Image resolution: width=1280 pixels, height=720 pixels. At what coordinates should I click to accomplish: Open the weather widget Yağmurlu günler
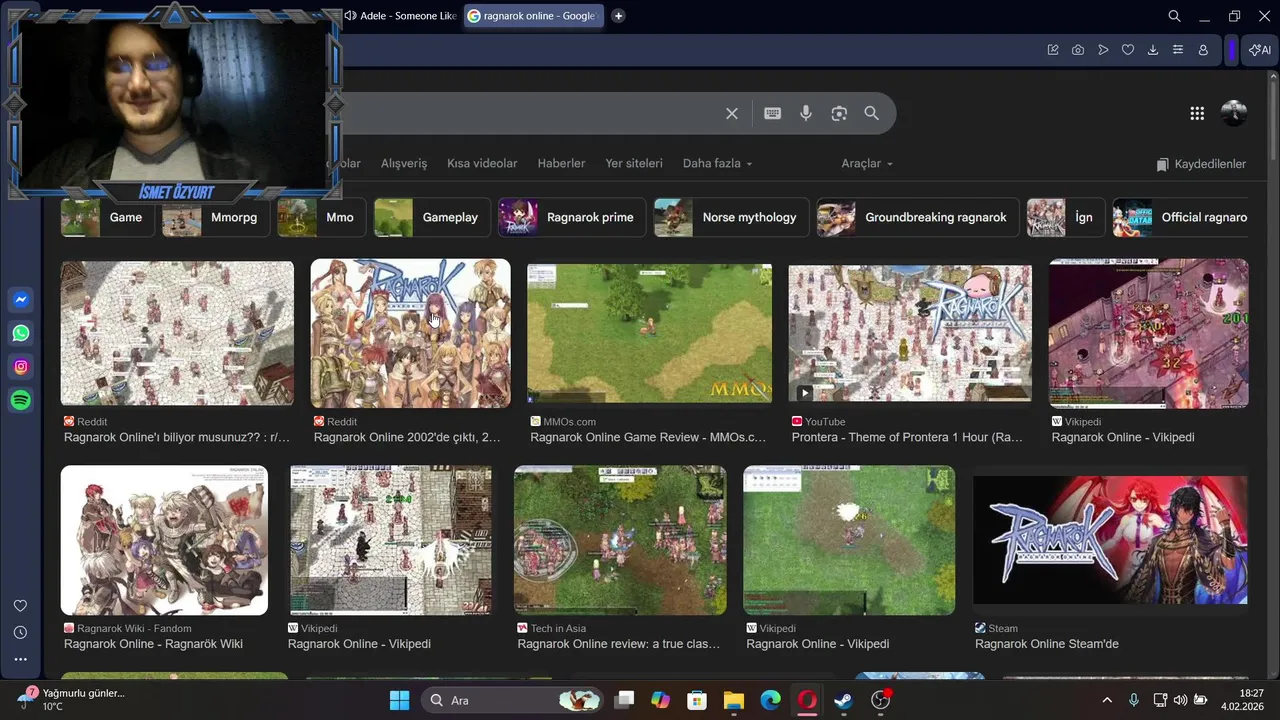tap(72, 699)
